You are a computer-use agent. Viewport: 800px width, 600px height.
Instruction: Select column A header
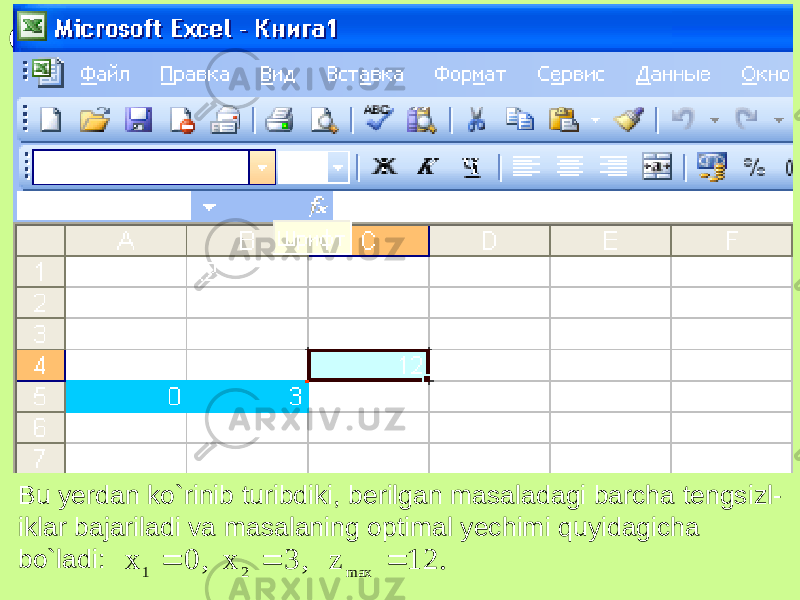coord(126,240)
